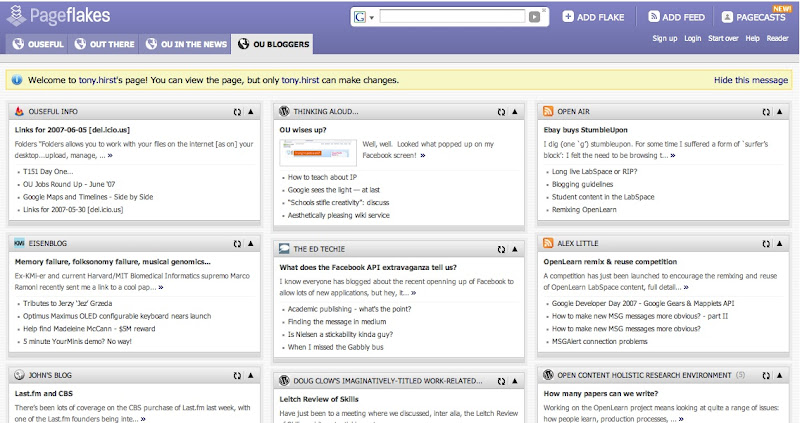Collapse the OUseful Info widget
The height and width of the screenshot is (423, 800).
252,111
